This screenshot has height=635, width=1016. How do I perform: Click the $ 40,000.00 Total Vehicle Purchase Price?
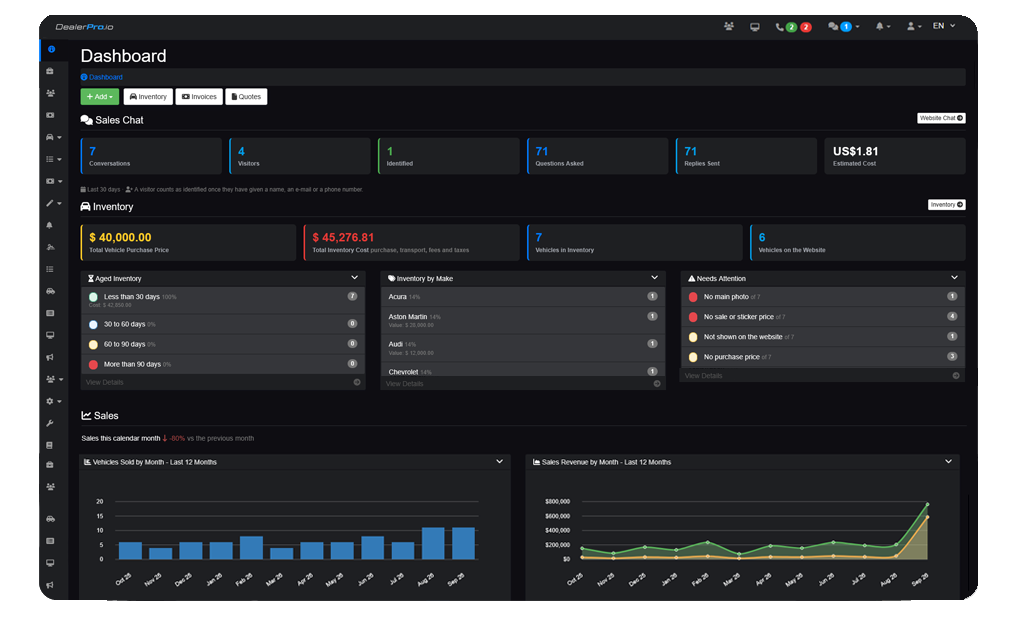tap(188, 242)
